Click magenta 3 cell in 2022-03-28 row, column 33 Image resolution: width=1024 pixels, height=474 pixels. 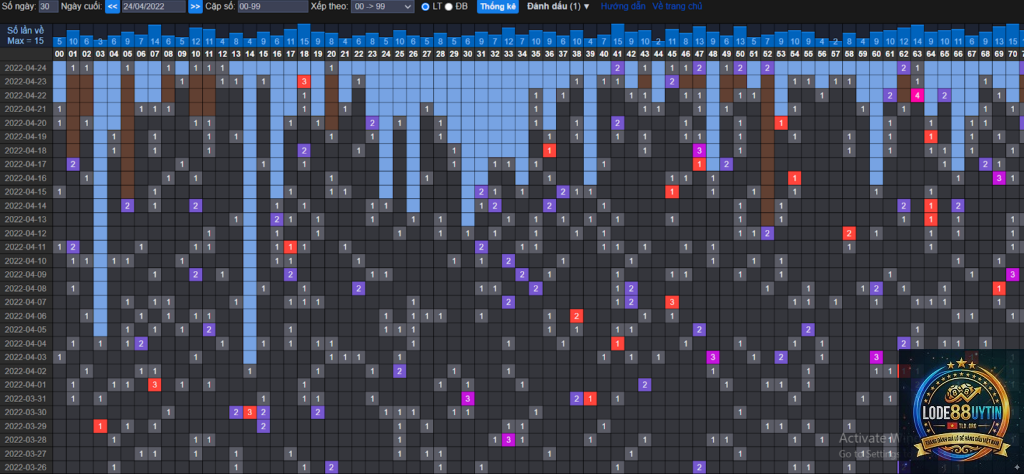[508, 439]
